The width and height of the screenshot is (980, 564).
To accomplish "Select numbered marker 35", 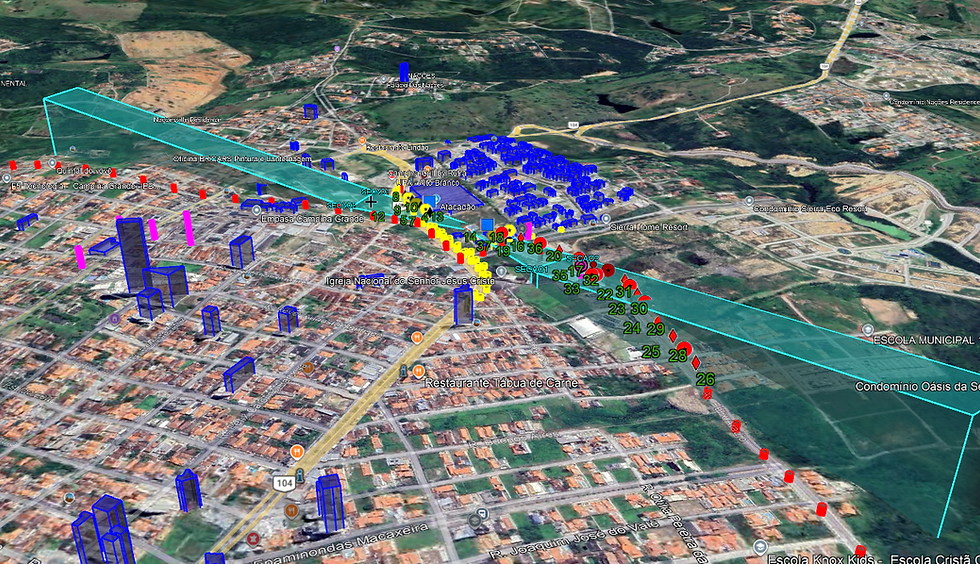I will tap(560, 276).
